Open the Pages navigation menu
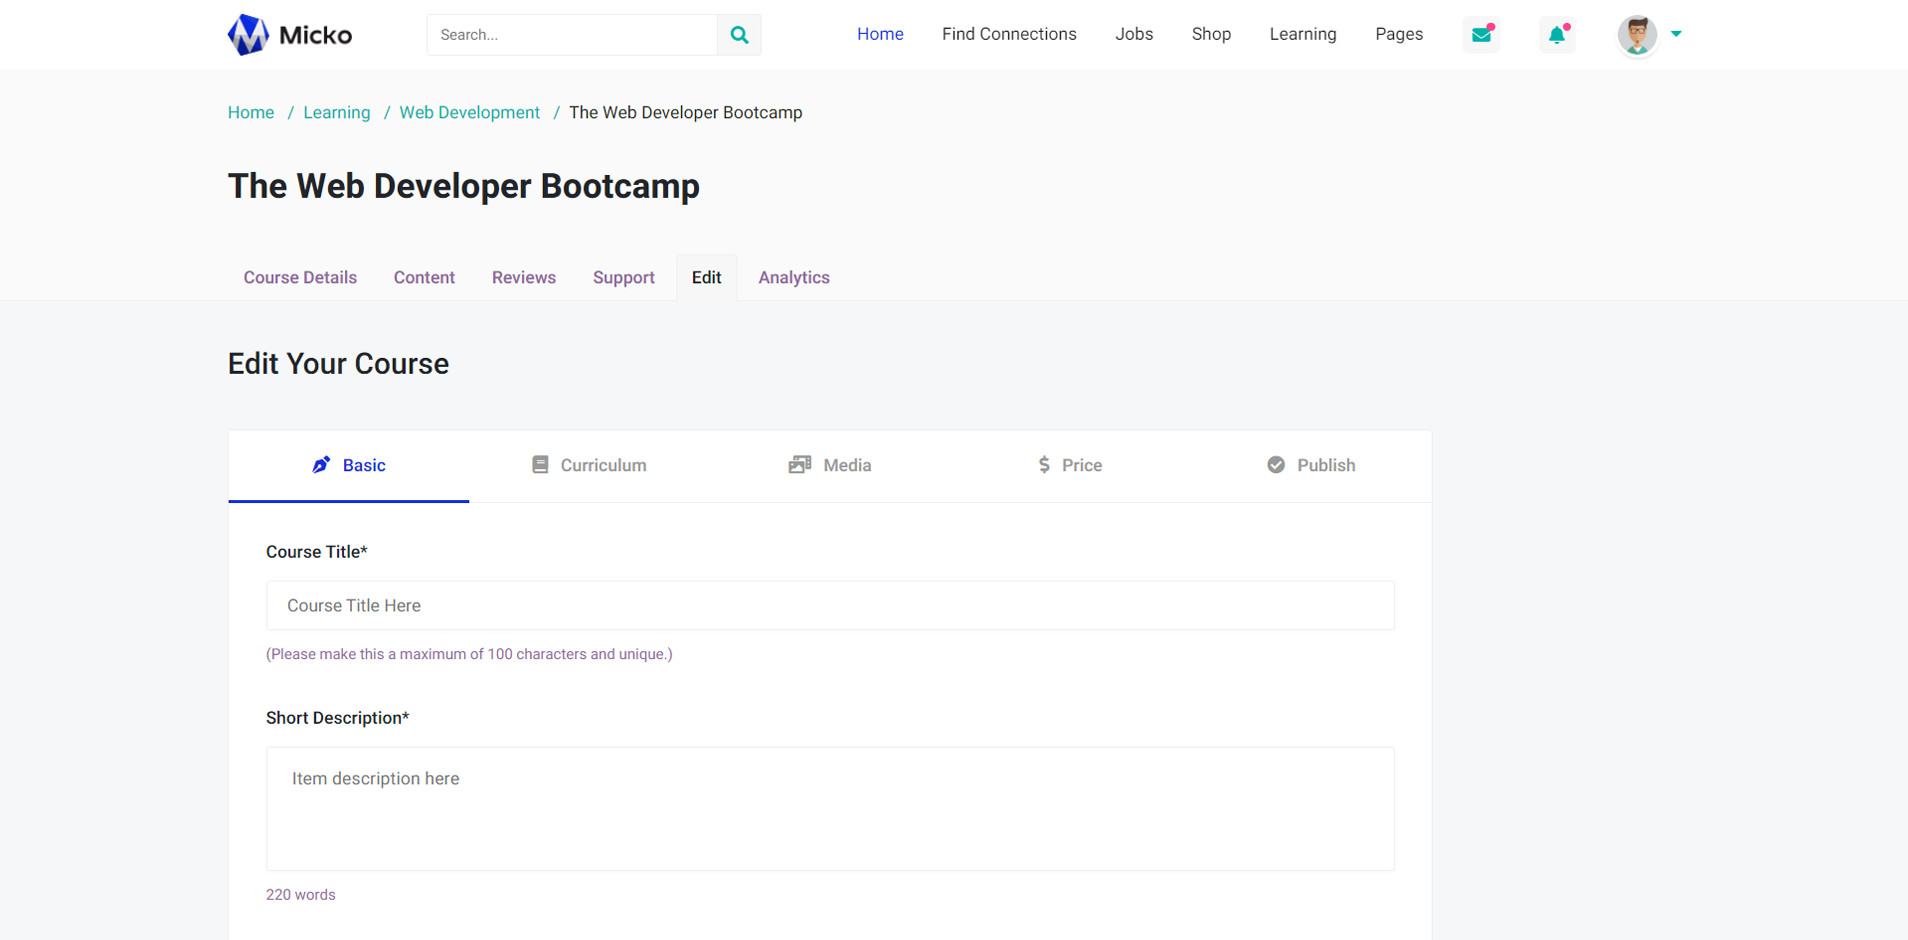The image size is (1908, 940). click(1398, 34)
